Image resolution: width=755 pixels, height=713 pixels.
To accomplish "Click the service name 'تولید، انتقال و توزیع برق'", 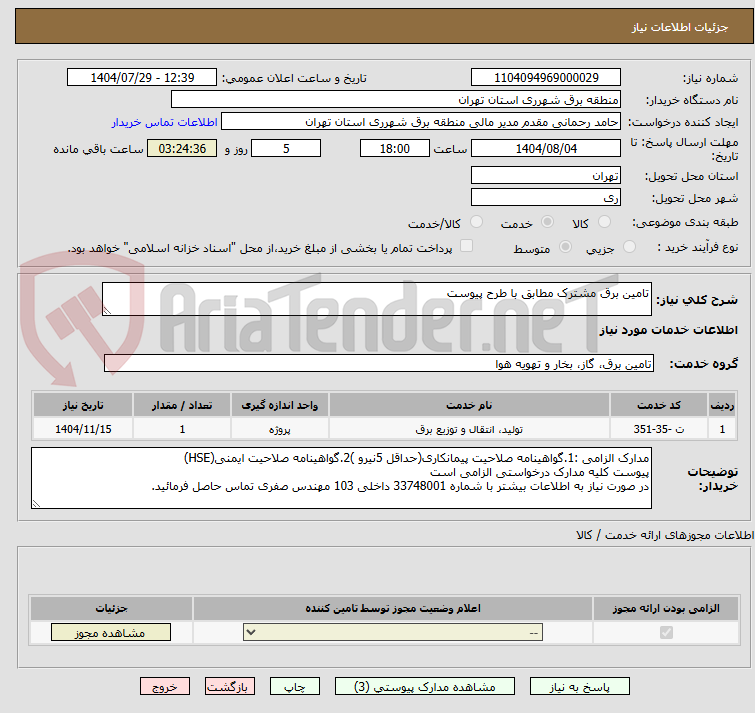I will click(469, 429).
